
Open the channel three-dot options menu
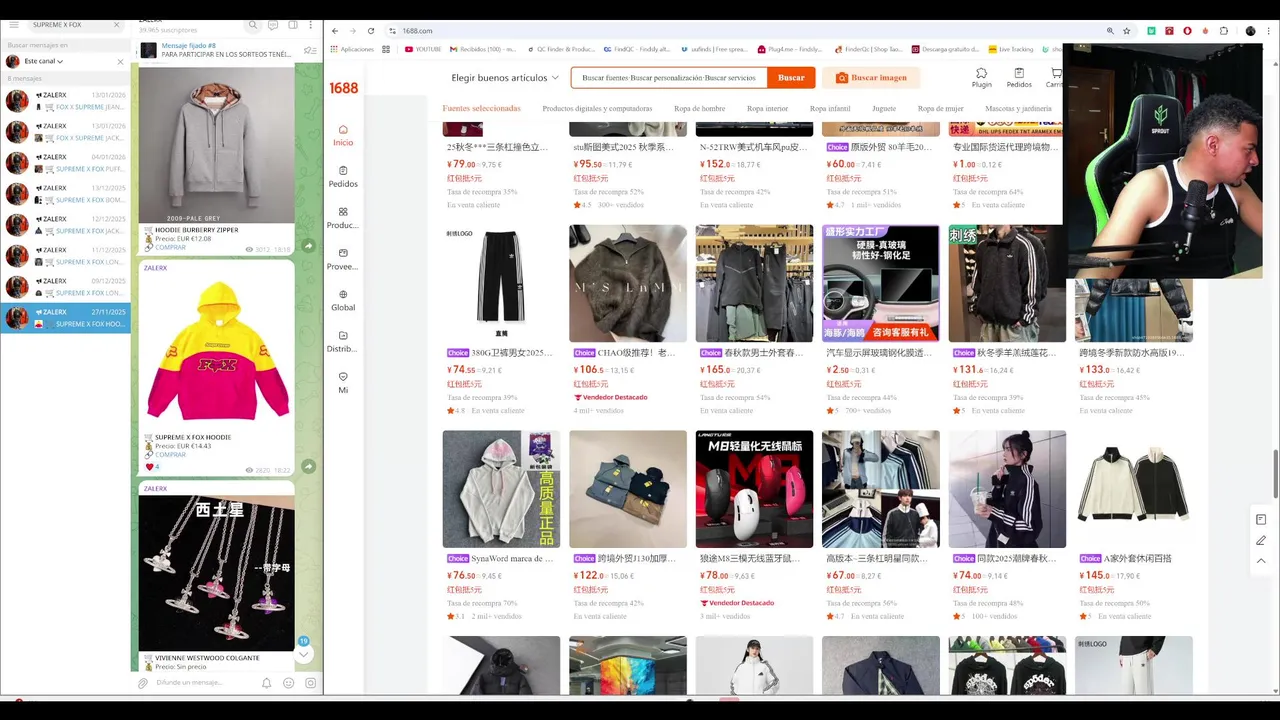[311, 25]
